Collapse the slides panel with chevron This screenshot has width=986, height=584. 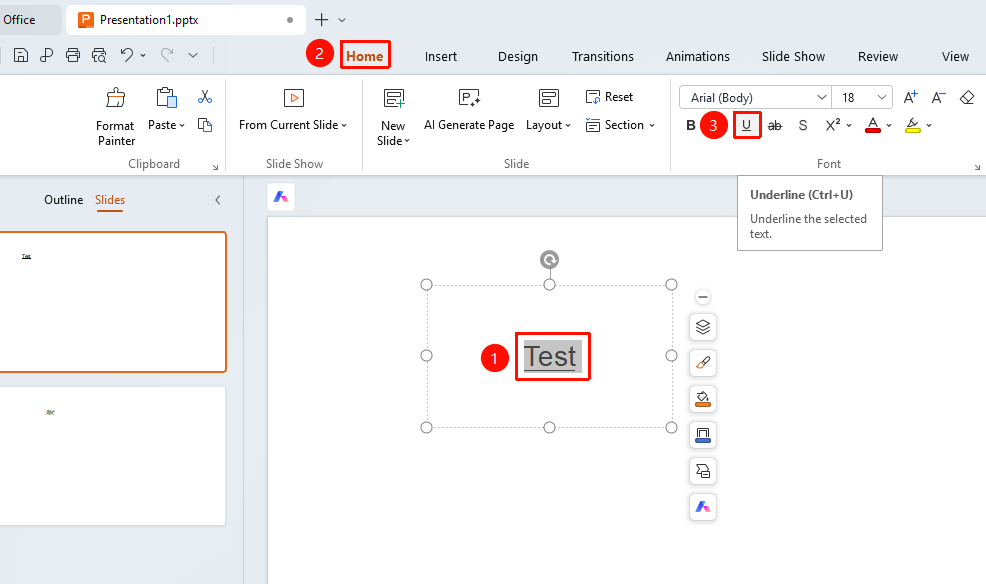click(218, 200)
